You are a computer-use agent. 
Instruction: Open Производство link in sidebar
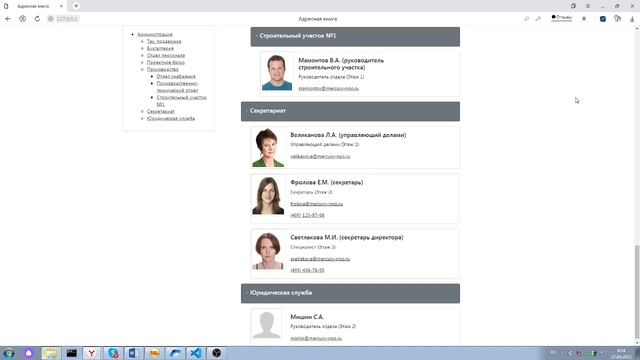[162, 69]
